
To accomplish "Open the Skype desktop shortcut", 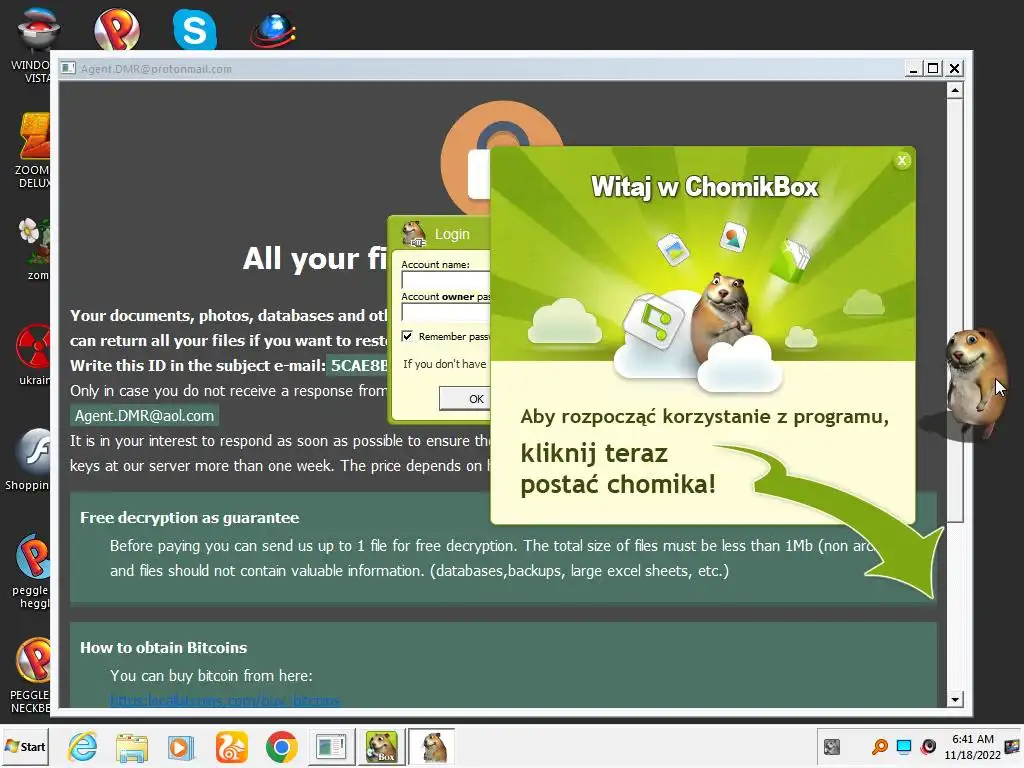I will pyautogui.click(x=195, y=29).
